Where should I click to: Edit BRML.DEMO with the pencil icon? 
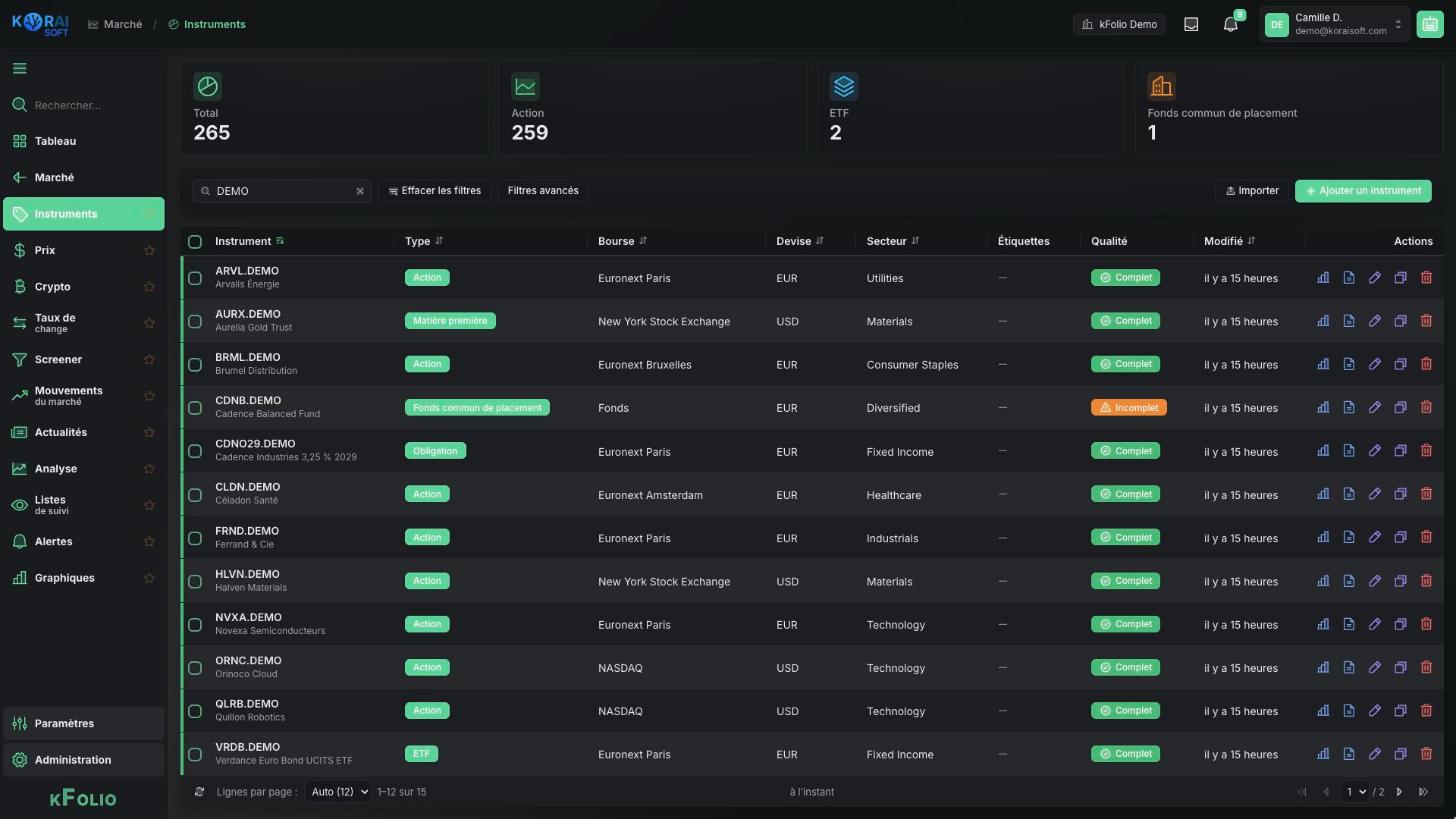1374,364
